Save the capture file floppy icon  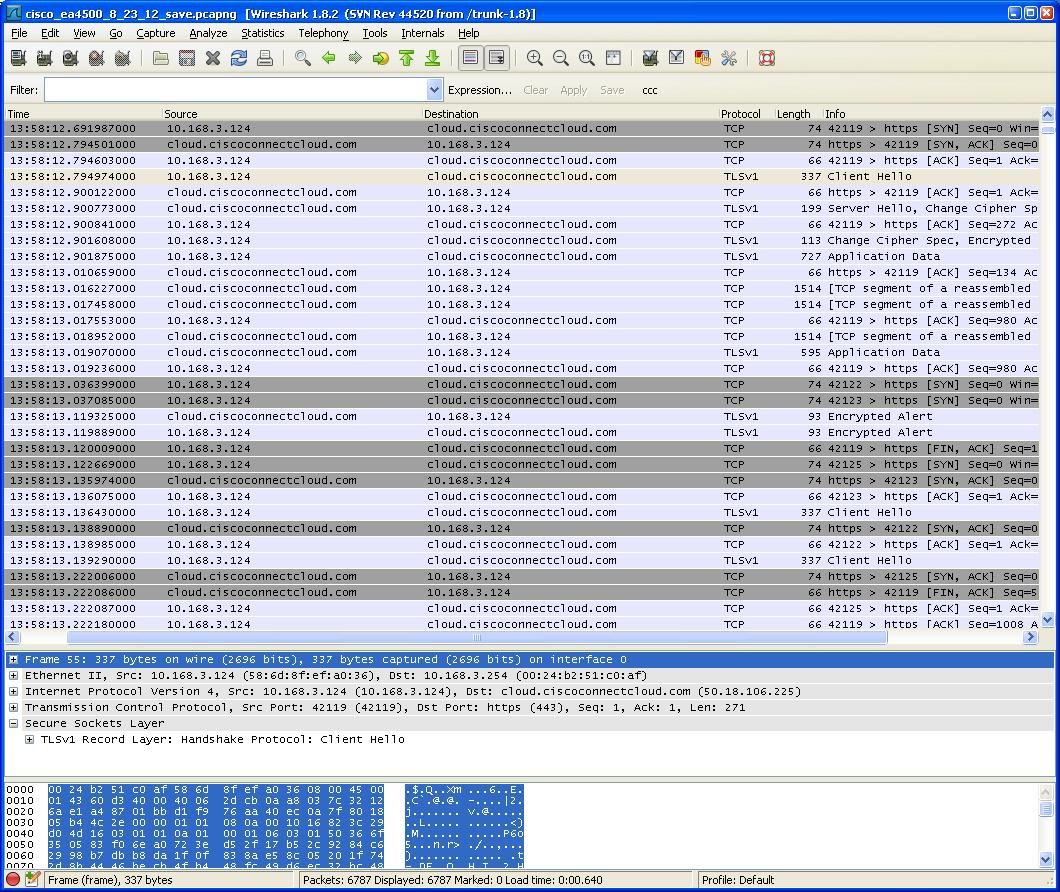(x=187, y=58)
